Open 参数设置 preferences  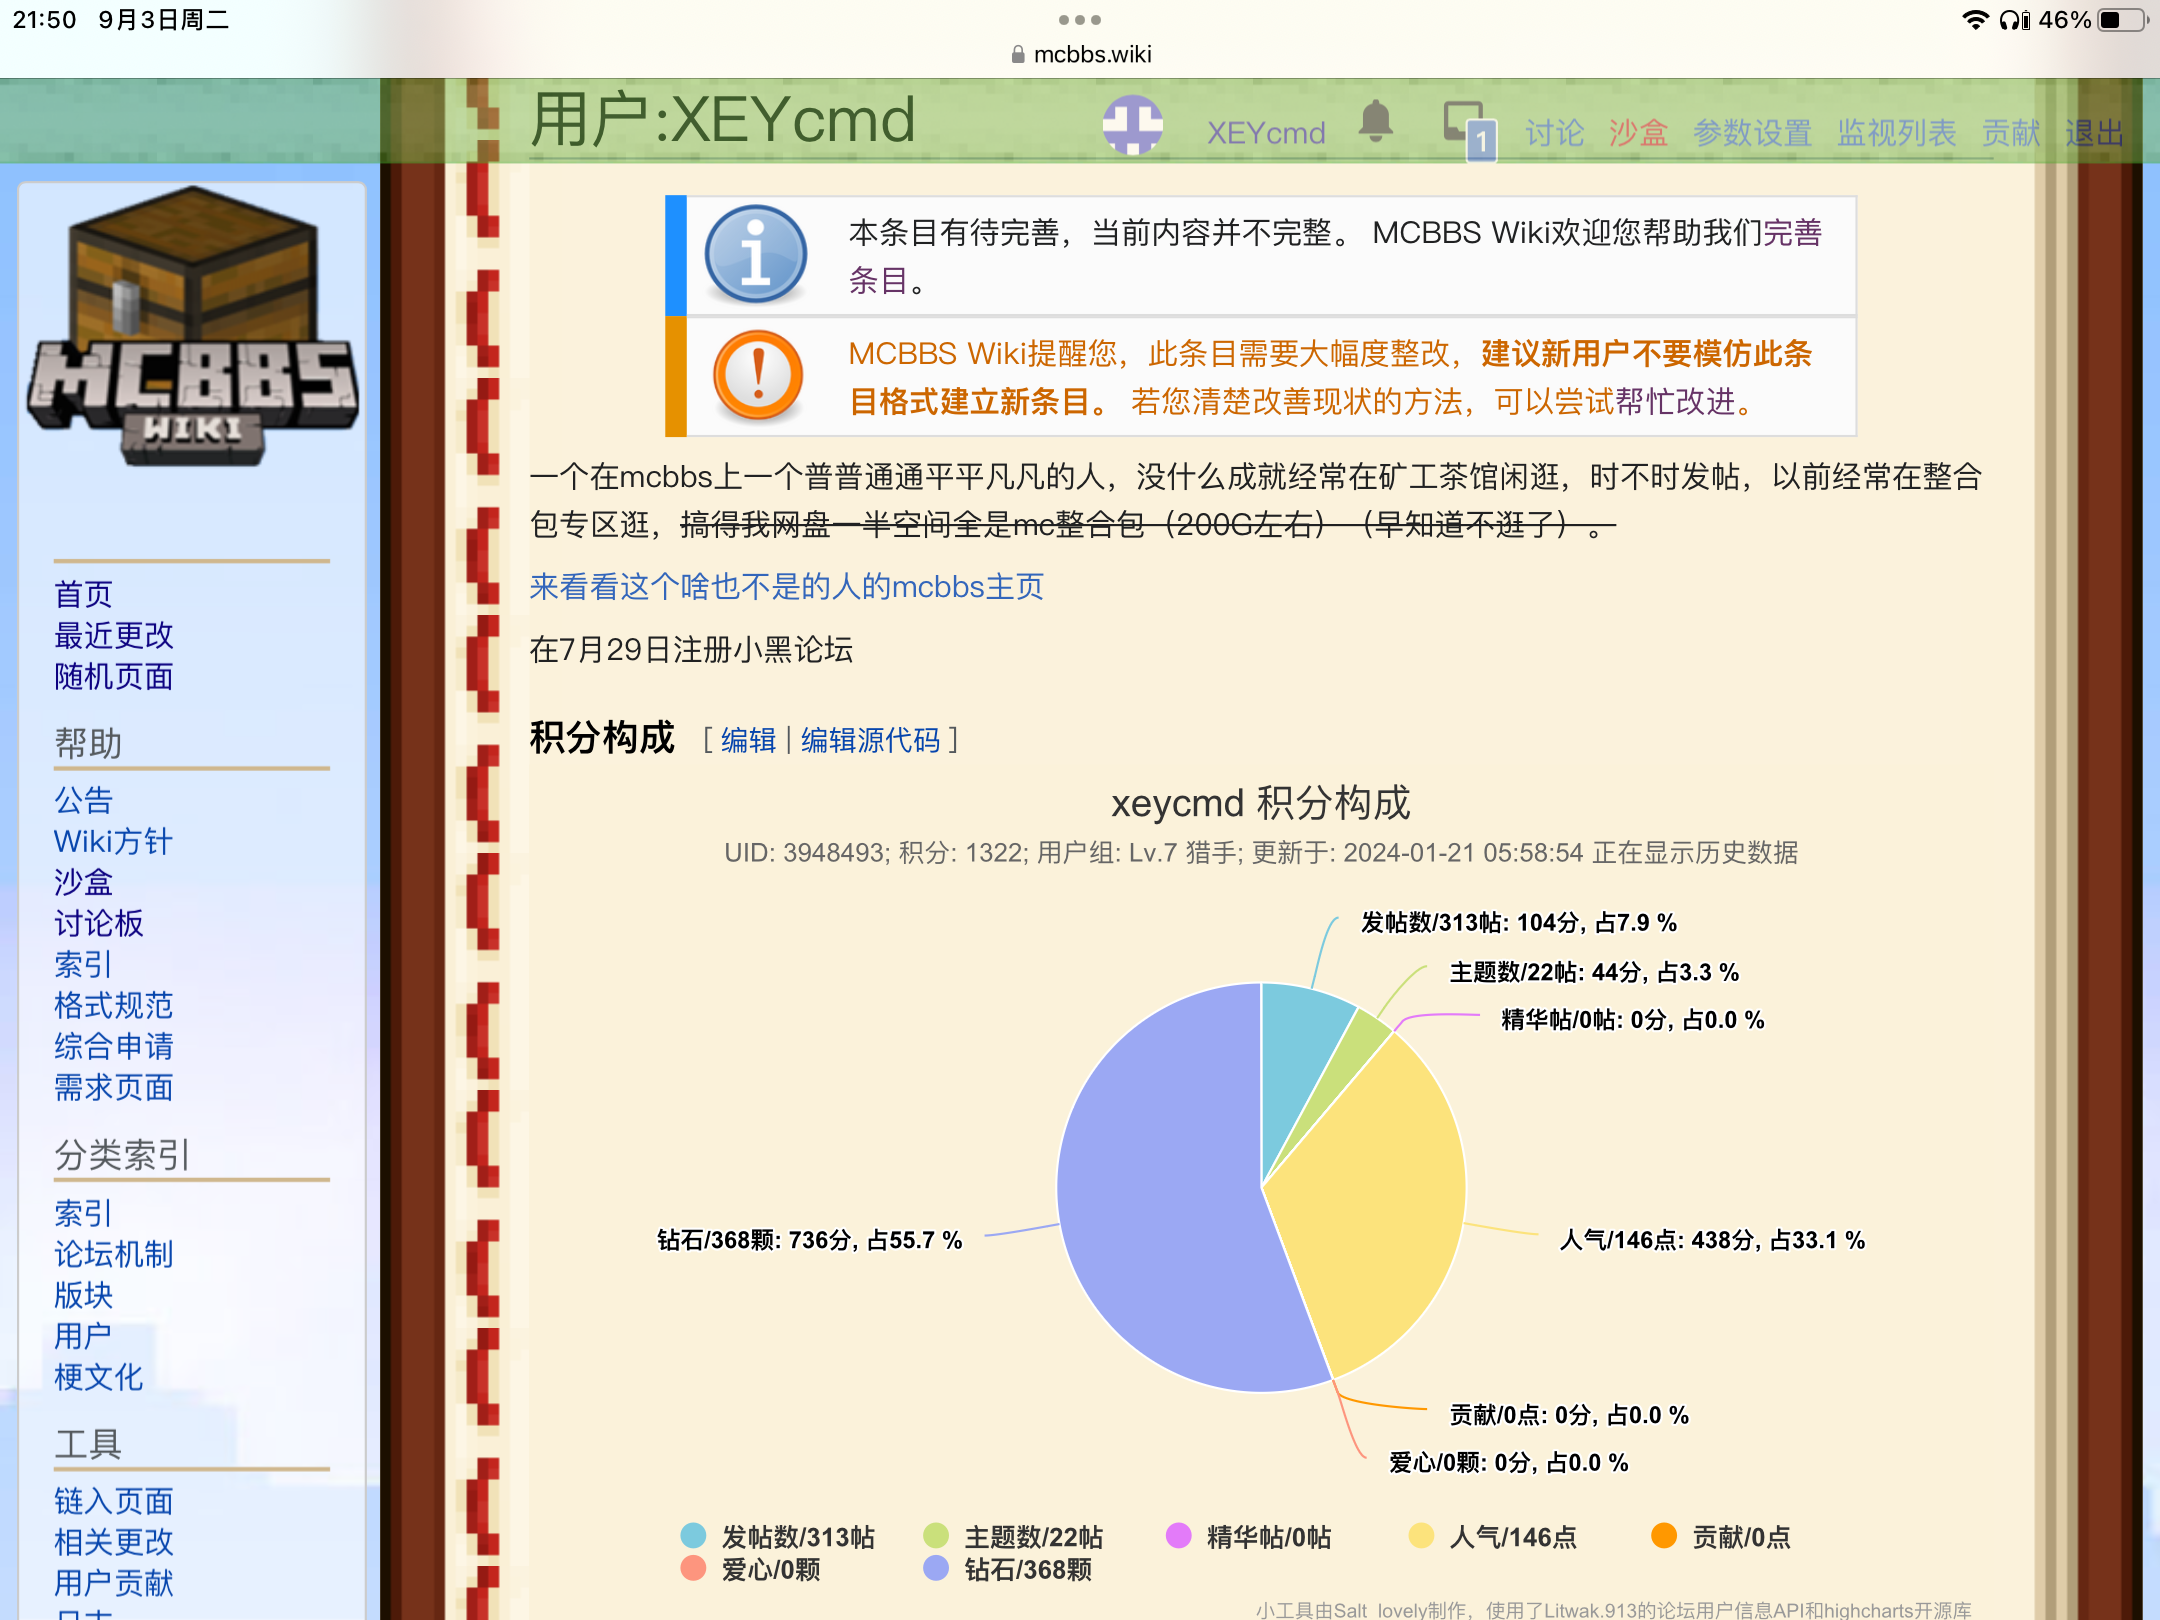tap(1752, 133)
